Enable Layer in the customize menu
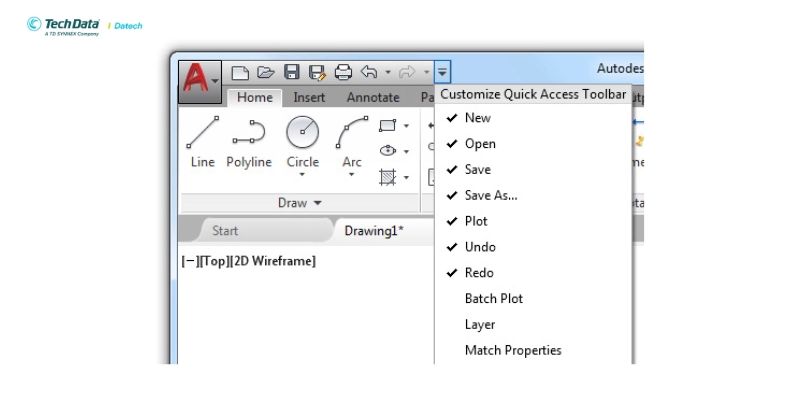Screen dimensions: 800x400 pyautogui.click(x=533, y=324)
